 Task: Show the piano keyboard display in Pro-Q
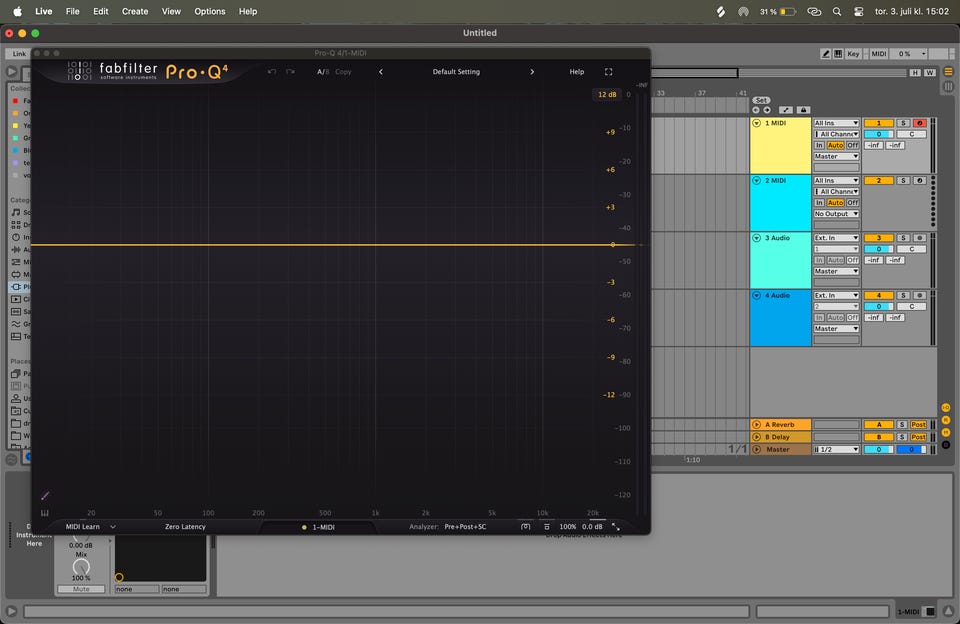click(45, 513)
